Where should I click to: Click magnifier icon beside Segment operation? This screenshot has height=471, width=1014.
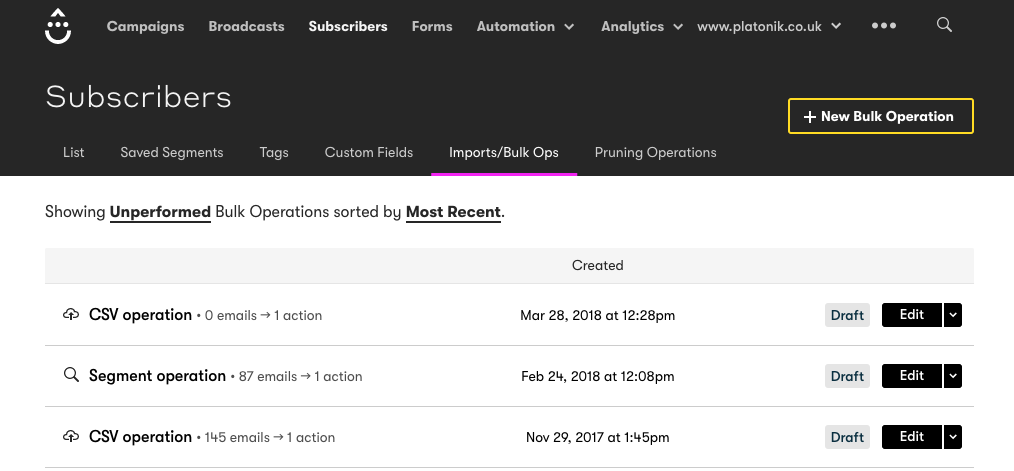(71, 376)
